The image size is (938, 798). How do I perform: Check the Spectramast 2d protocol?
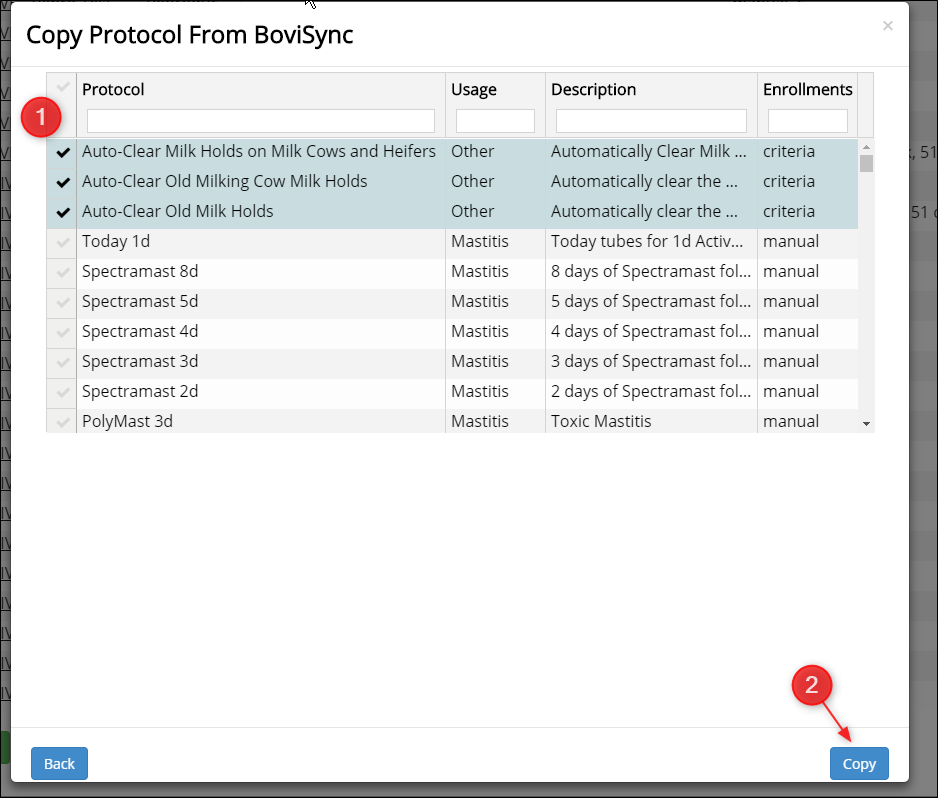[x=63, y=392]
